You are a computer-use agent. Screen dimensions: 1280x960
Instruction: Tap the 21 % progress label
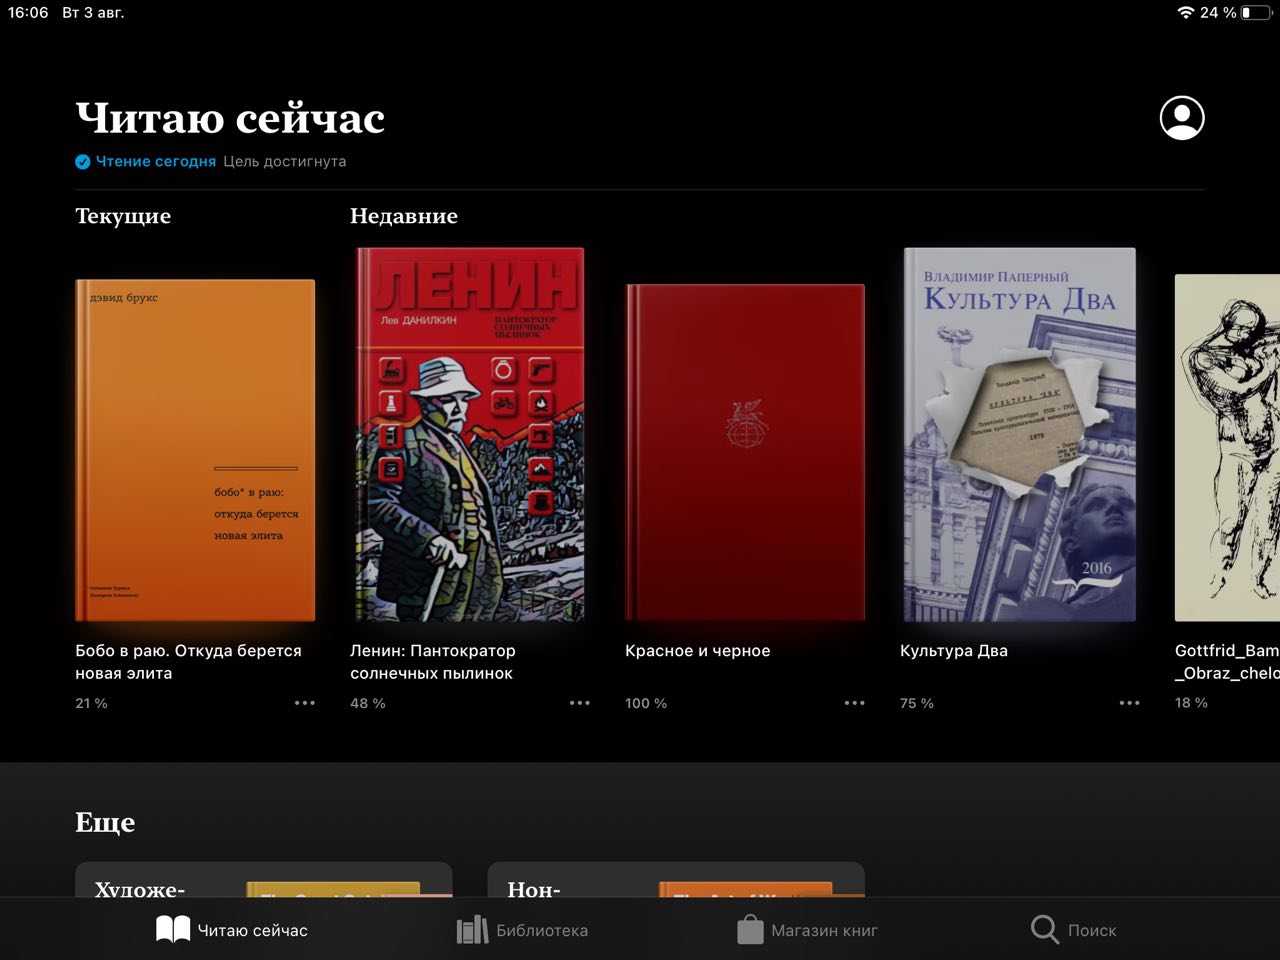(91, 703)
